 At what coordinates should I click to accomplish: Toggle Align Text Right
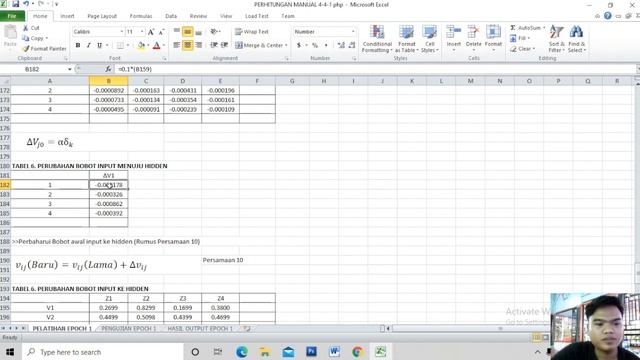click(x=199, y=45)
